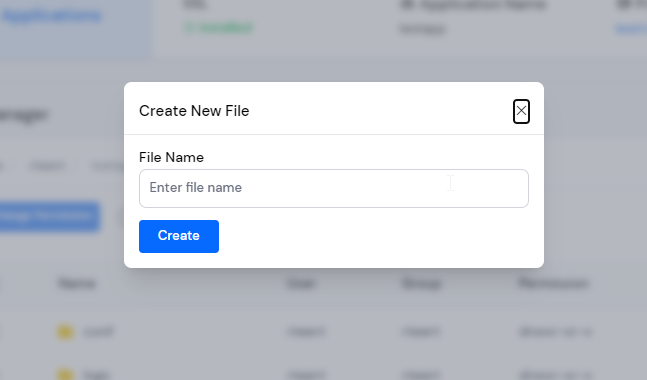This screenshot has height=380, width=647.
Task: Select the Name column header
Action: click(x=77, y=283)
